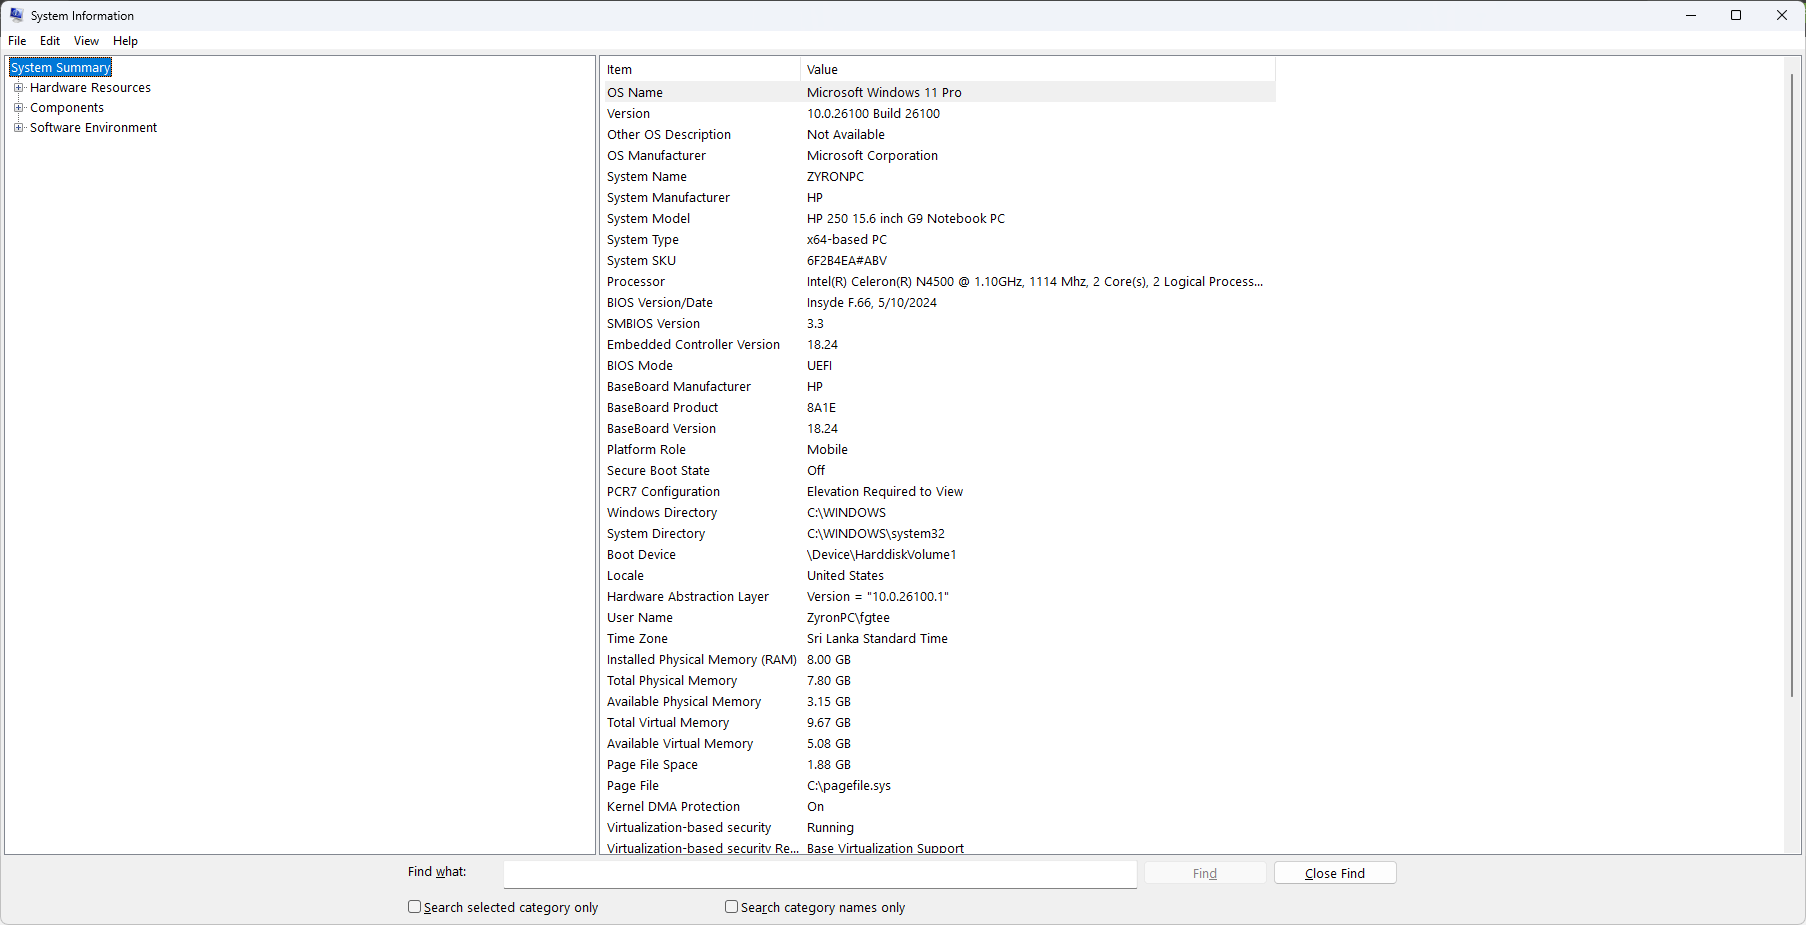The width and height of the screenshot is (1806, 925).
Task: Expand the Software Environment tree node
Action: 18,127
